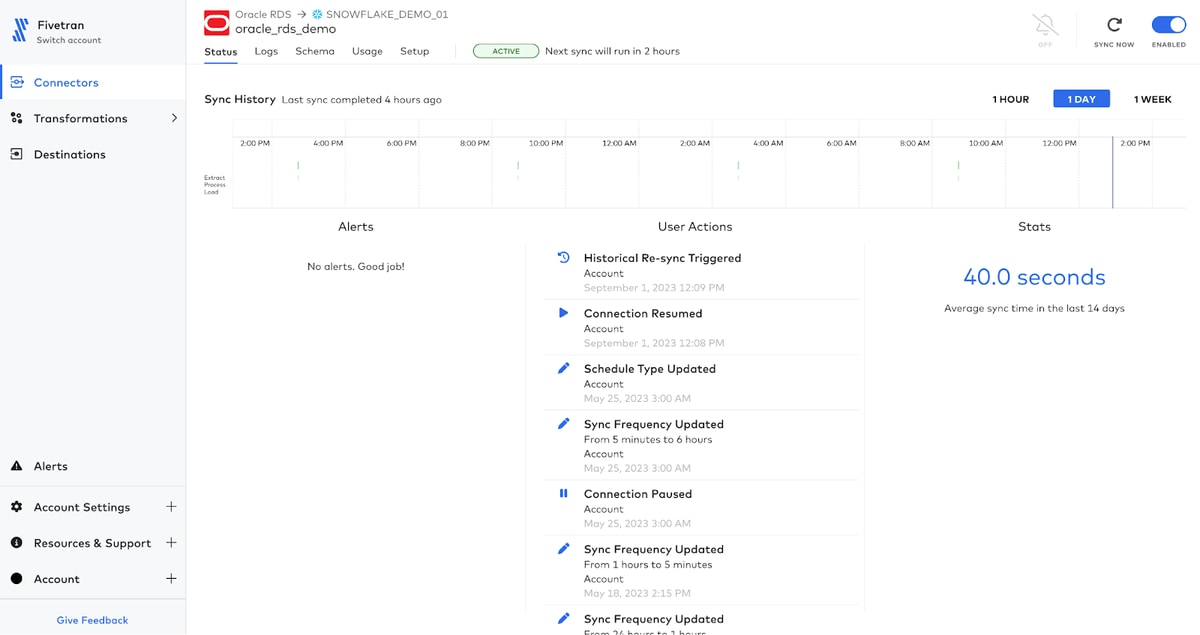
Task: Click the Switch account link
Action: coord(69,41)
